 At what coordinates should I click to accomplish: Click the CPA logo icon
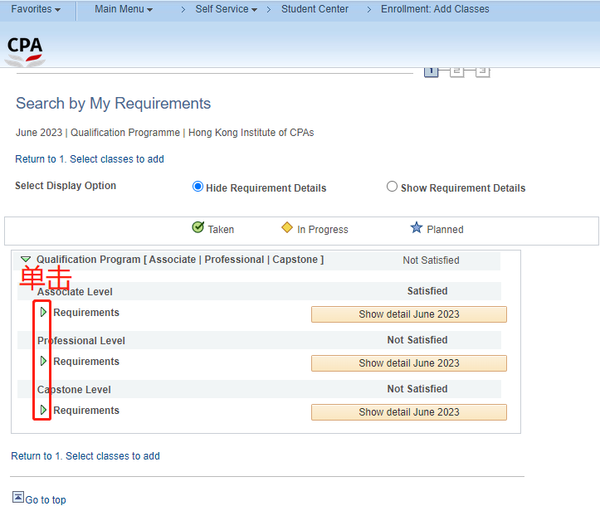click(x=25, y=51)
